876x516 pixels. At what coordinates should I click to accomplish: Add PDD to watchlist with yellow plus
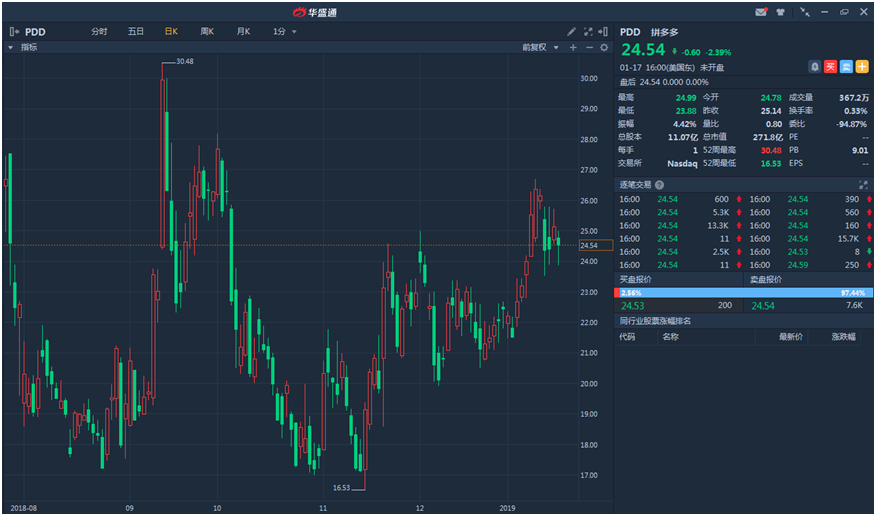coord(862,66)
